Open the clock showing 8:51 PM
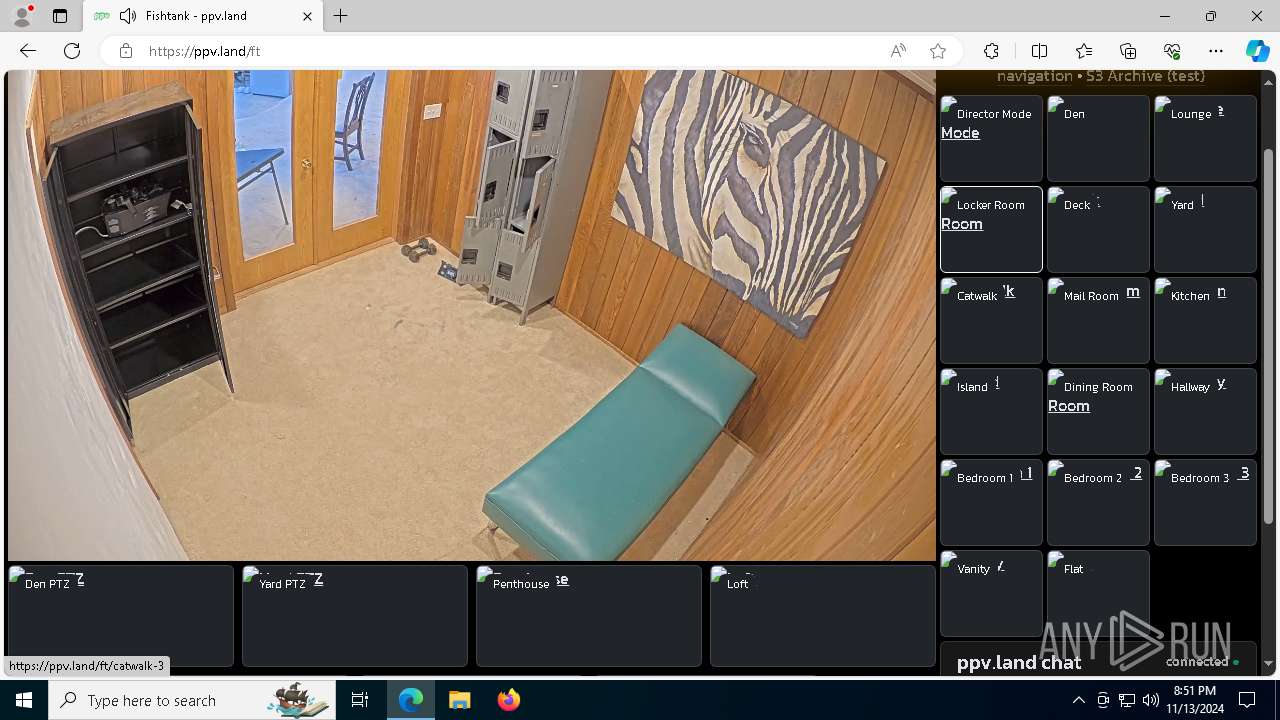 (x=1195, y=700)
